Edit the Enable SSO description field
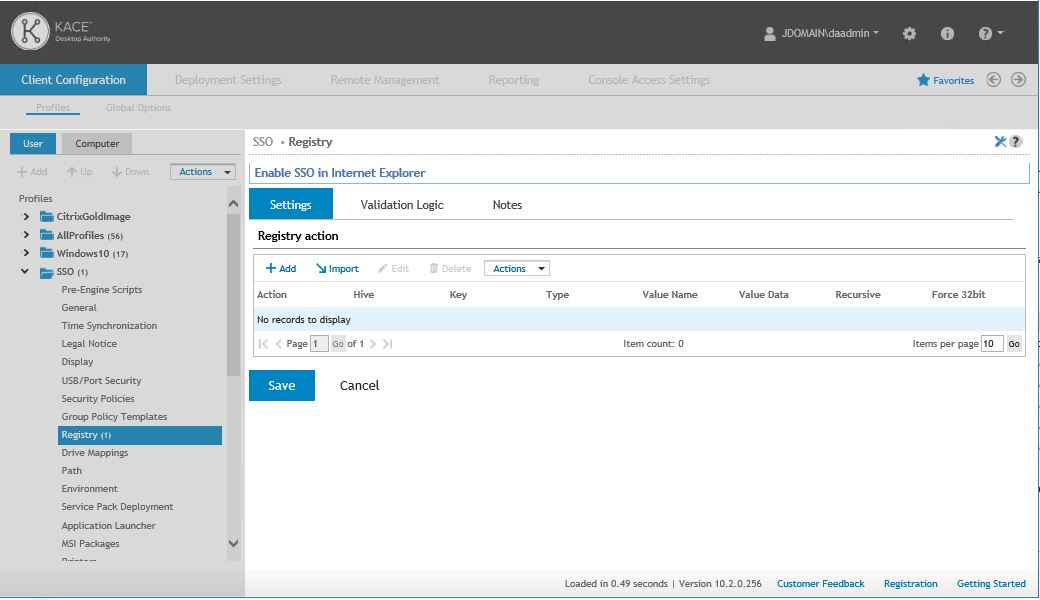This screenshot has width=1040, height=600. [639, 172]
